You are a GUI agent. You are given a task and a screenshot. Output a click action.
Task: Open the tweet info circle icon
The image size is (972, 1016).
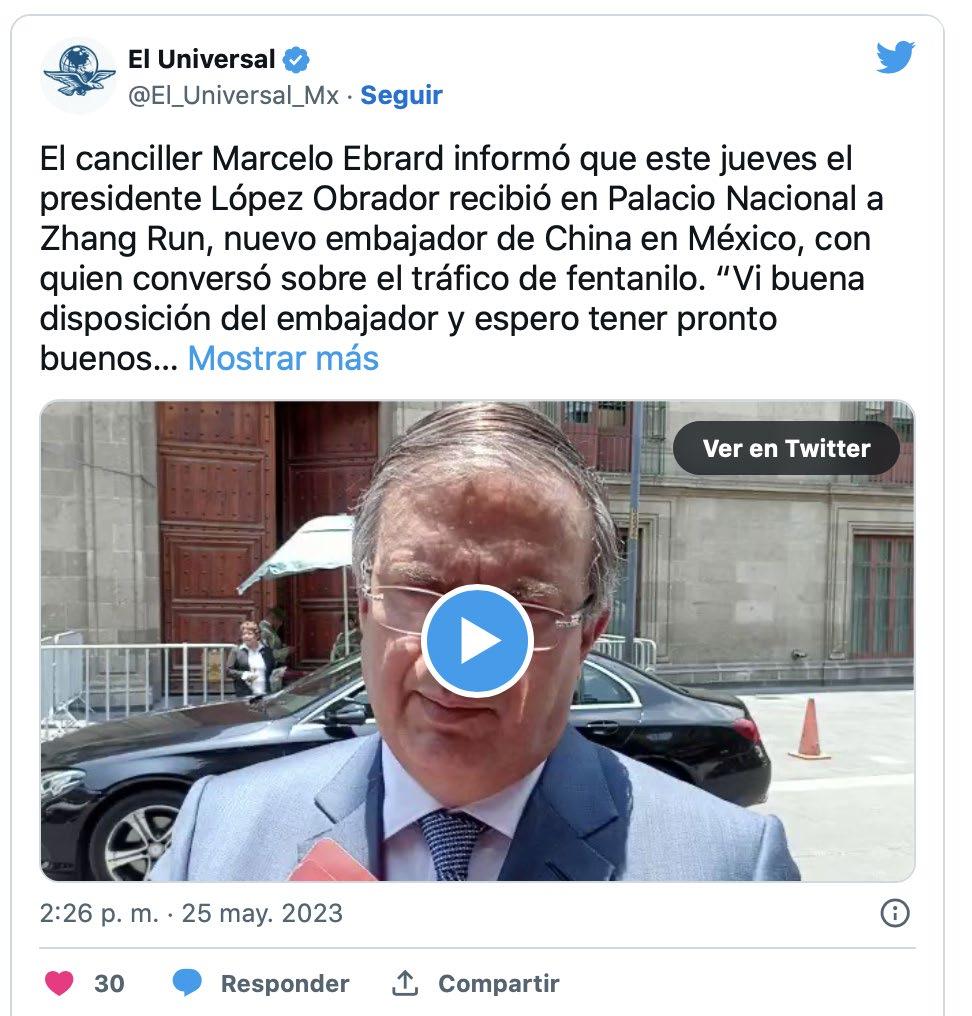point(895,913)
